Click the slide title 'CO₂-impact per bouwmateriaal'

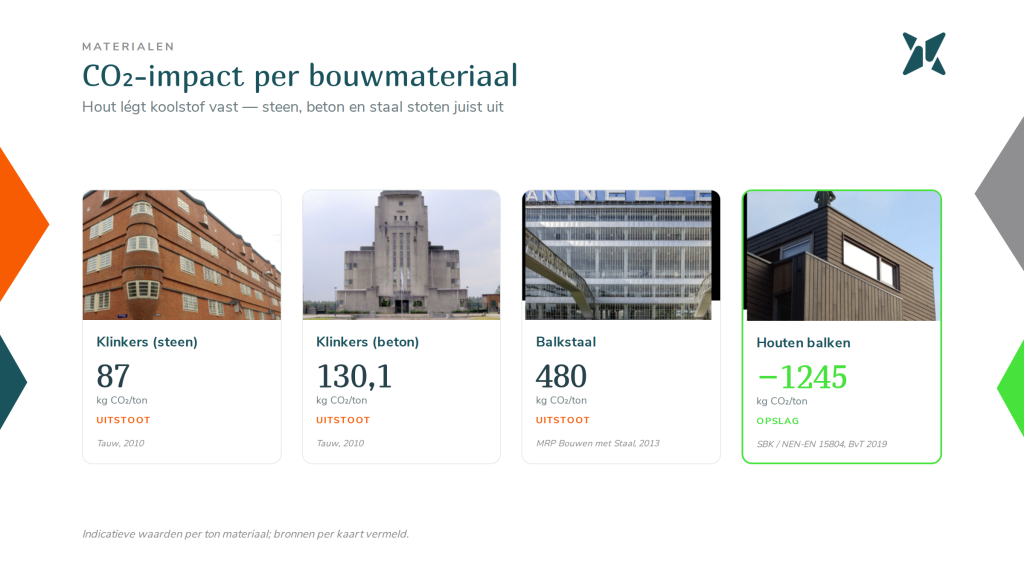(x=300, y=76)
